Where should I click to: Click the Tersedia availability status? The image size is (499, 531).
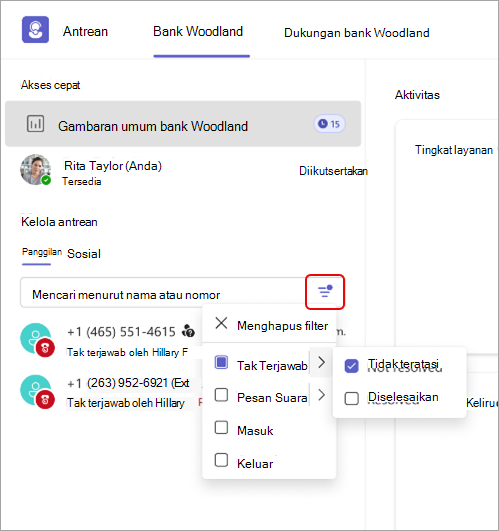[x=82, y=182]
